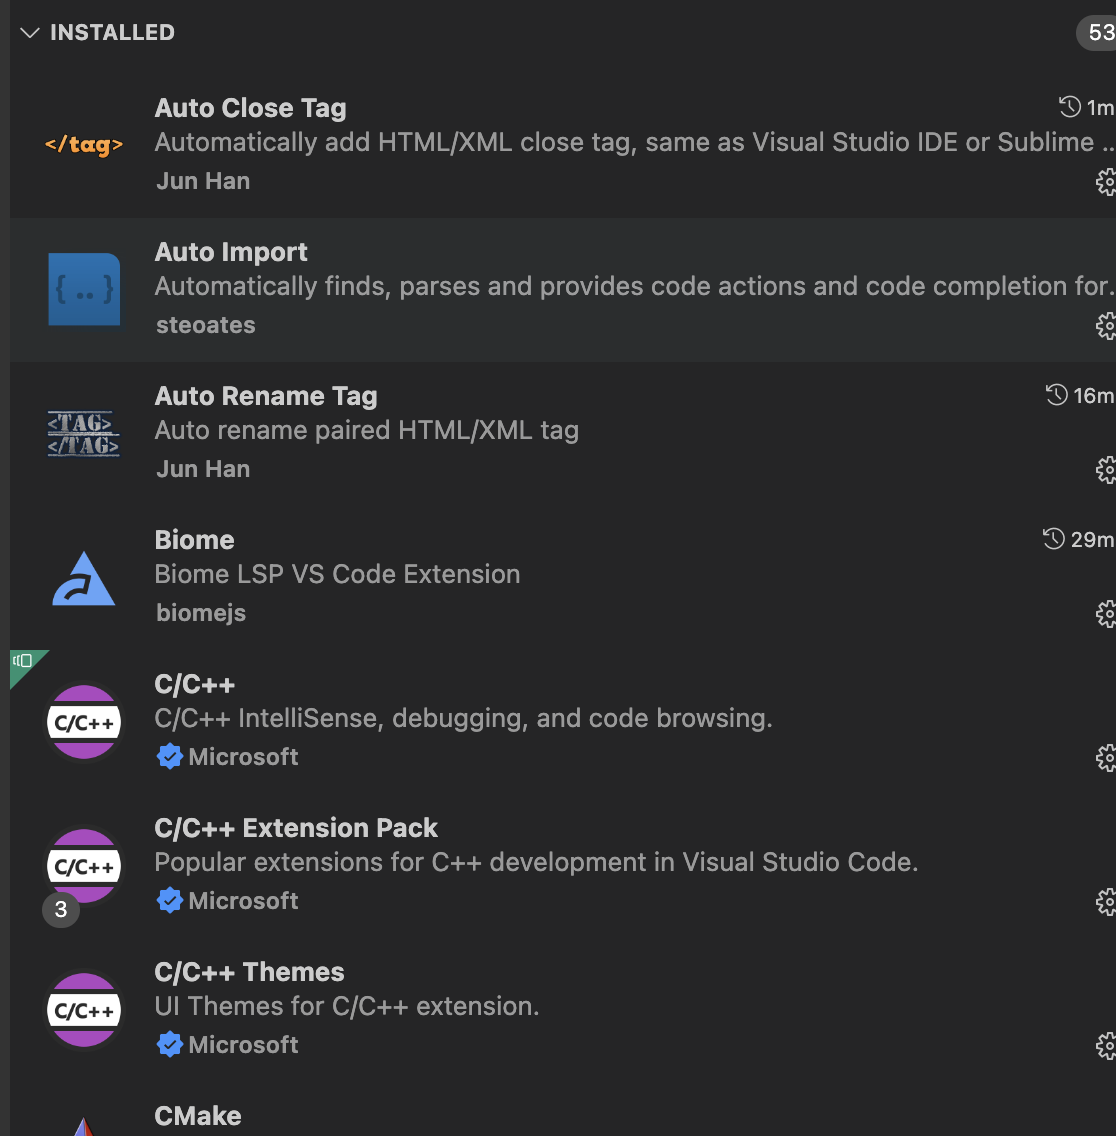Open the manage gear for C/C++
The image size is (1116, 1136).
pyautogui.click(x=1106, y=759)
